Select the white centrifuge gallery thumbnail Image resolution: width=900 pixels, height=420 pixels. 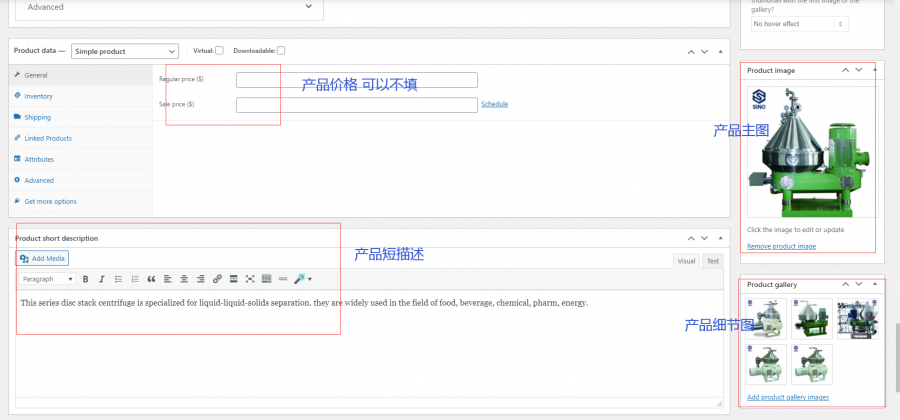click(x=766, y=318)
